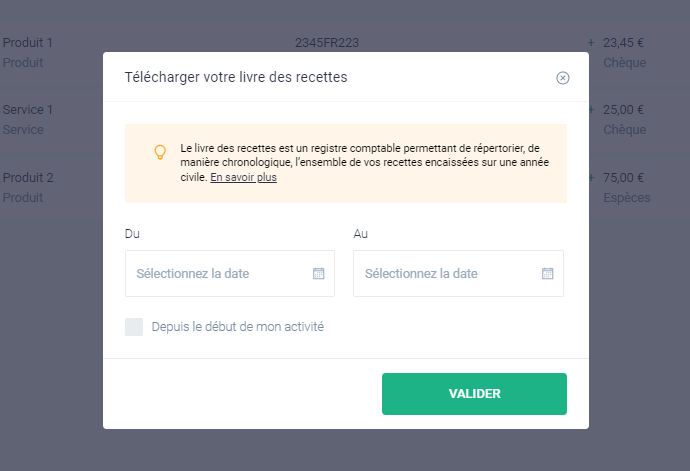Click the lightbulb tip icon
The height and width of the screenshot is (471, 690).
(x=160, y=152)
